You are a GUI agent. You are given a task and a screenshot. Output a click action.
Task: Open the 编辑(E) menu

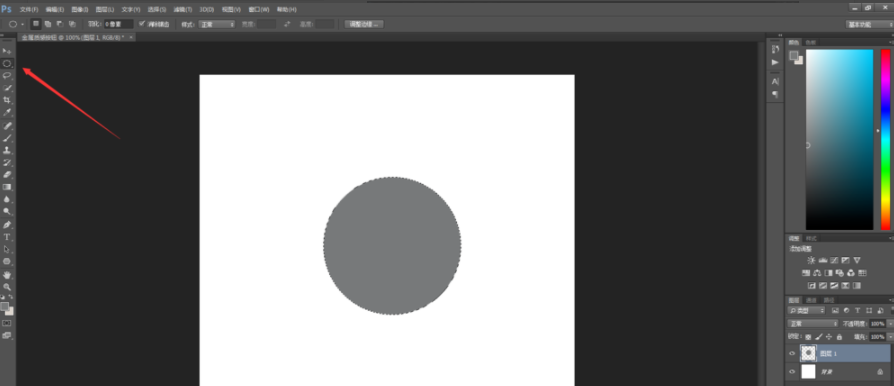(55, 10)
